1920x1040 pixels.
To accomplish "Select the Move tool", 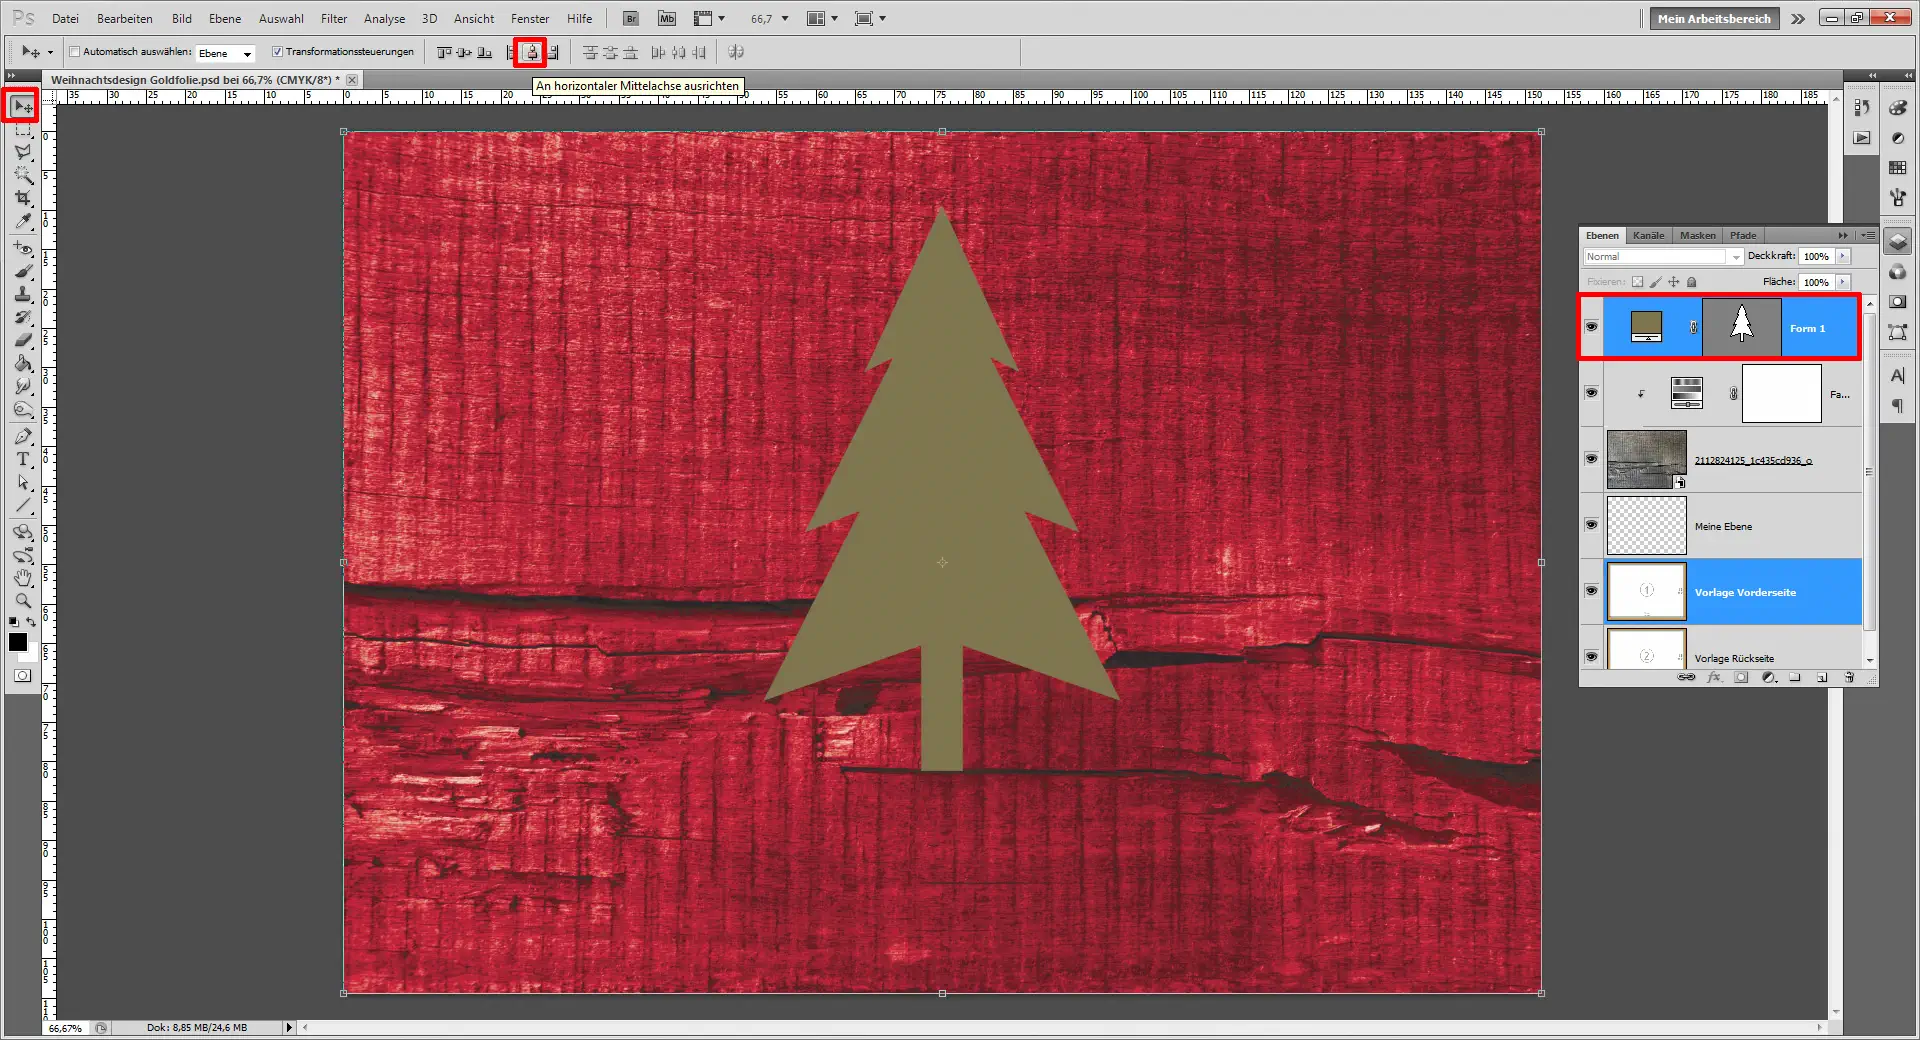I will tap(22, 106).
